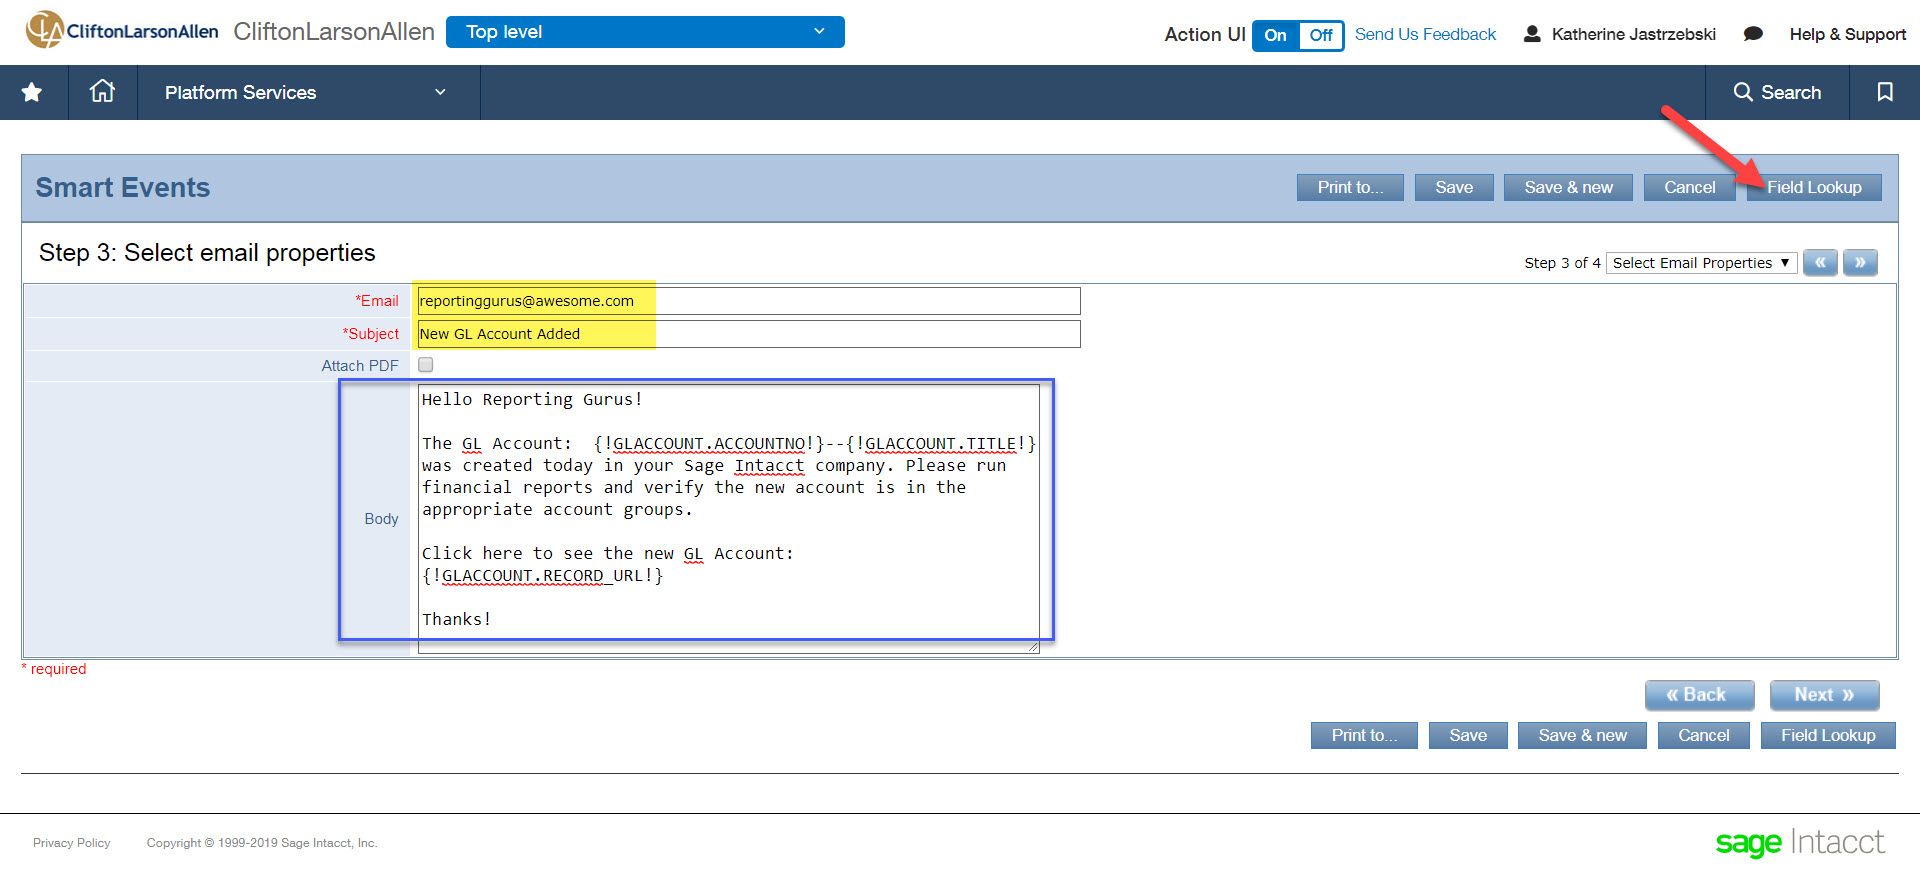Click the top Field Lookup button
The width and height of the screenshot is (1920, 869).
[x=1813, y=187]
